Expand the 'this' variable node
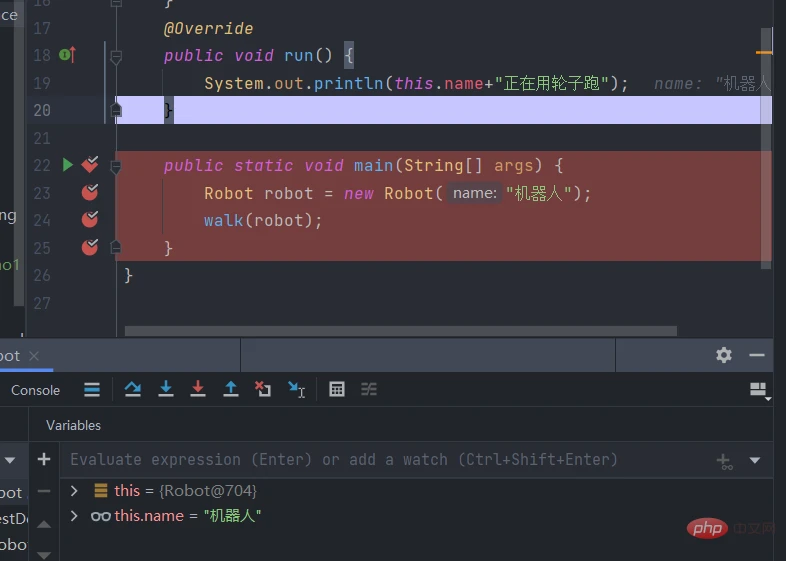Viewport: 786px width, 561px height. (74, 490)
